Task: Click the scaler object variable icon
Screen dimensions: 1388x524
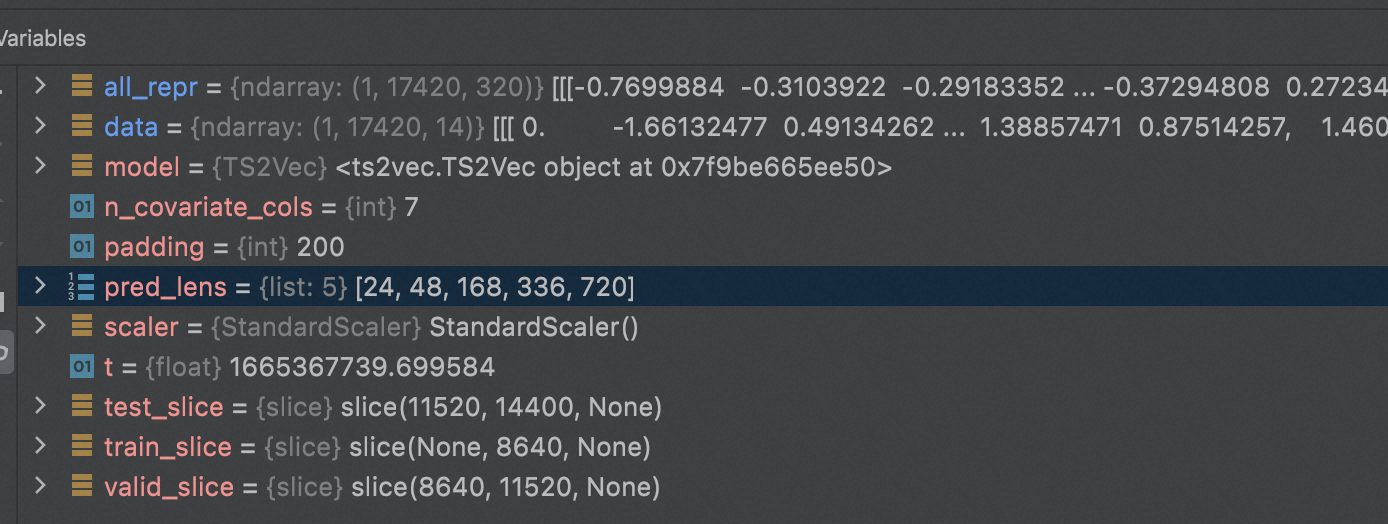Action: click(x=82, y=327)
